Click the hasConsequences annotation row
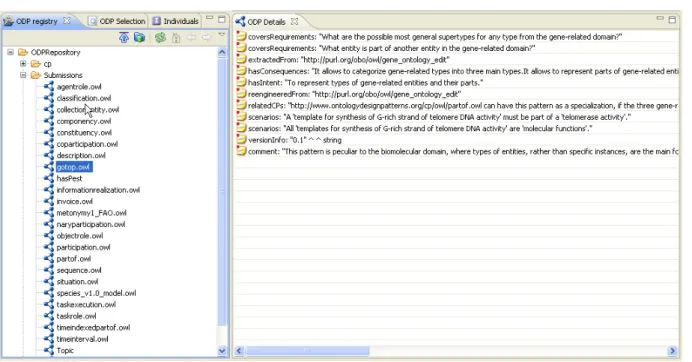 click(457, 71)
